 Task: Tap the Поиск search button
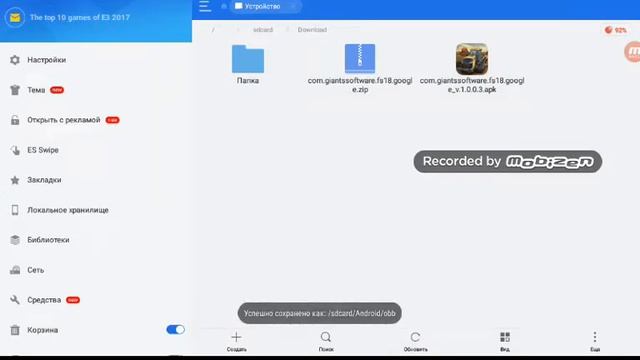(x=326, y=341)
